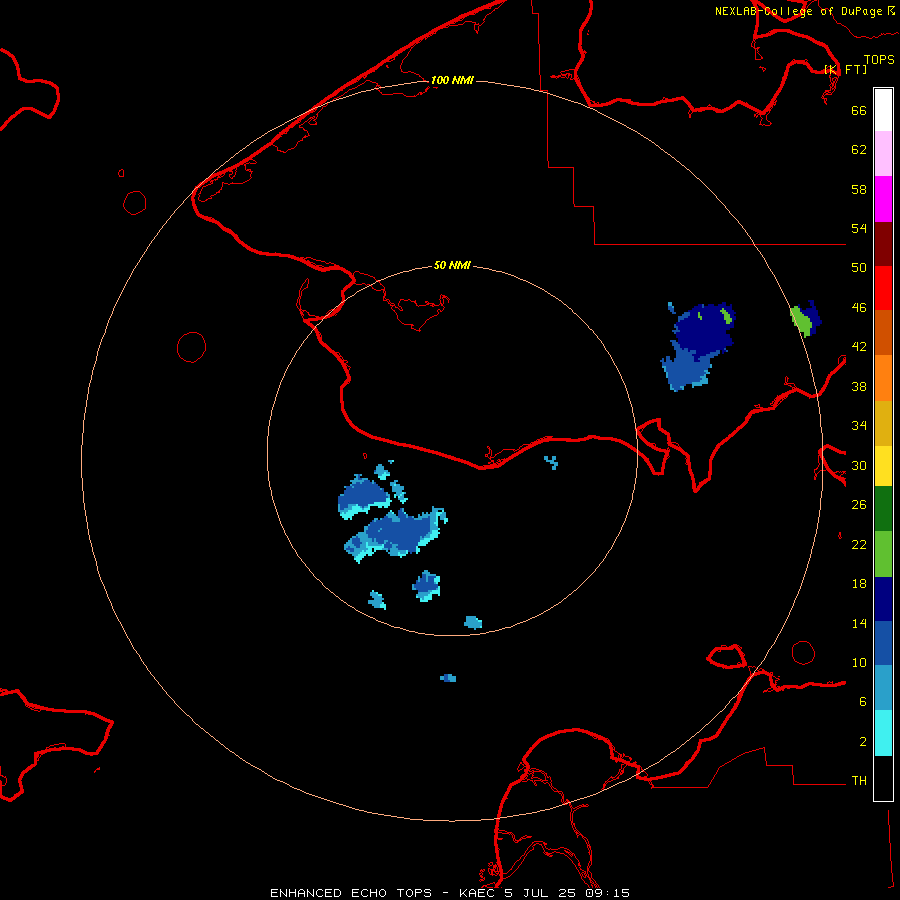The image size is (900, 900).
Task: Click the '5 JUL 25' date in caption
Action: [x=542, y=893]
